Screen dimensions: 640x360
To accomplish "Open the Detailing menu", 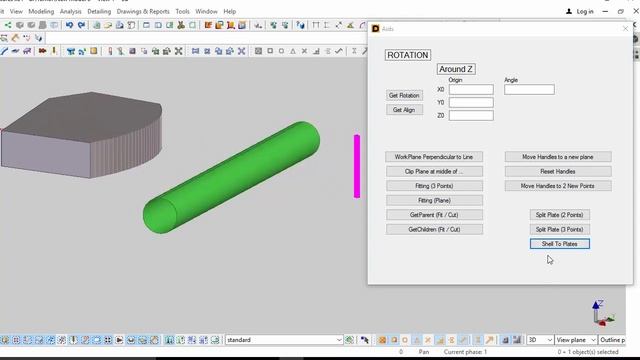I will click(99, 11).
